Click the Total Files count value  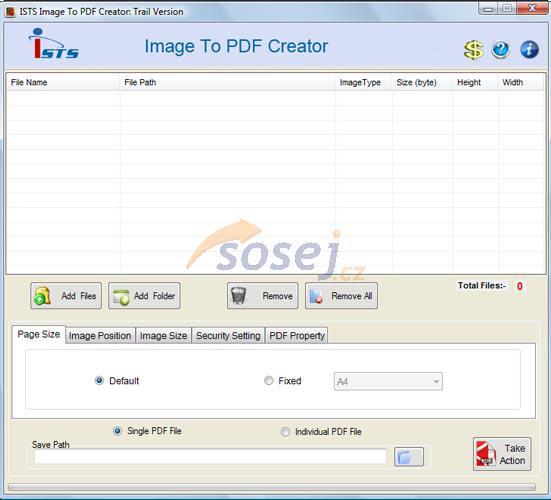tap(519, 286)
